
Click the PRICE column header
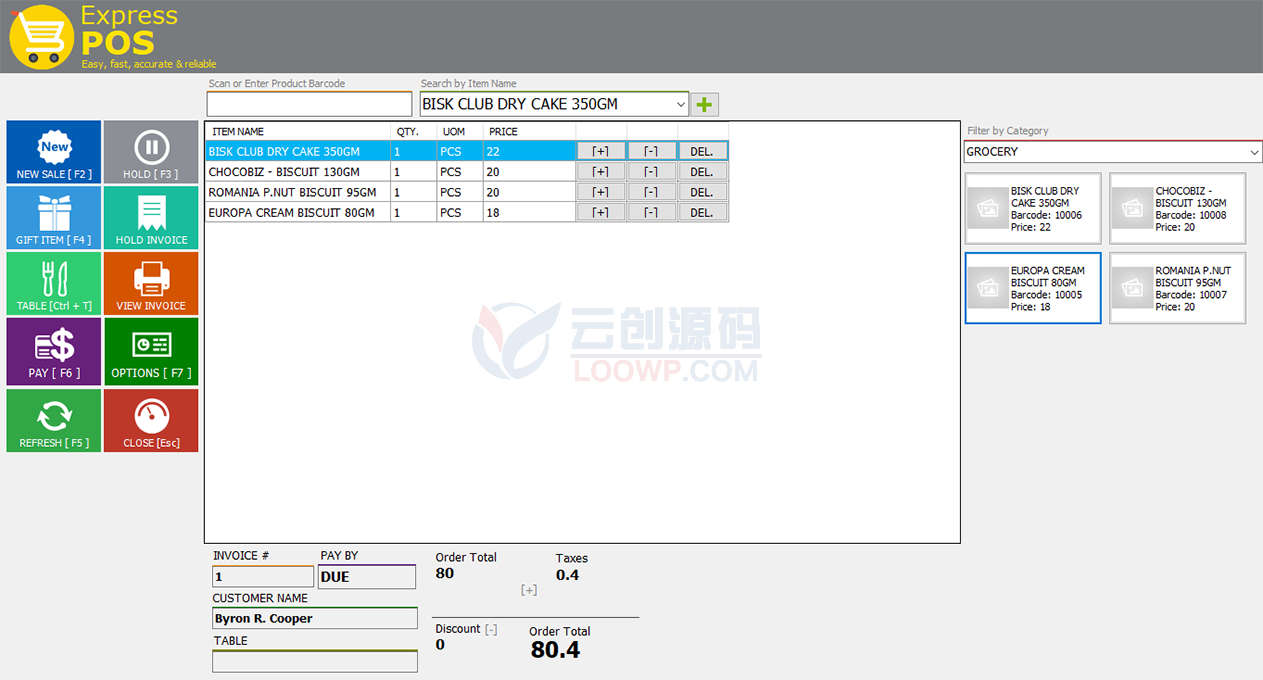529,132
